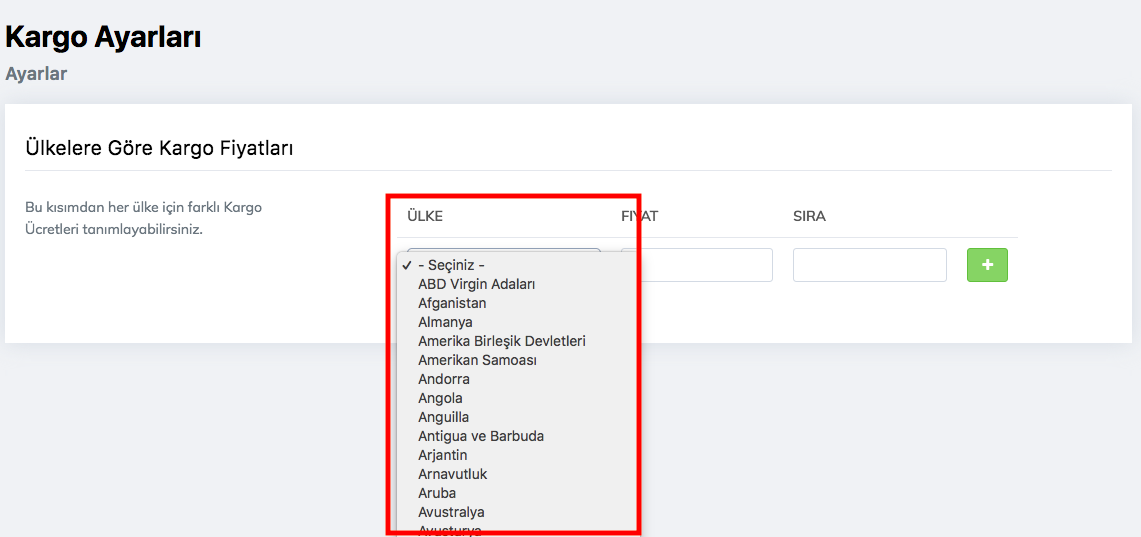Select Afganistan in the country dropdown
The image size is (1141, 537).
452,303
